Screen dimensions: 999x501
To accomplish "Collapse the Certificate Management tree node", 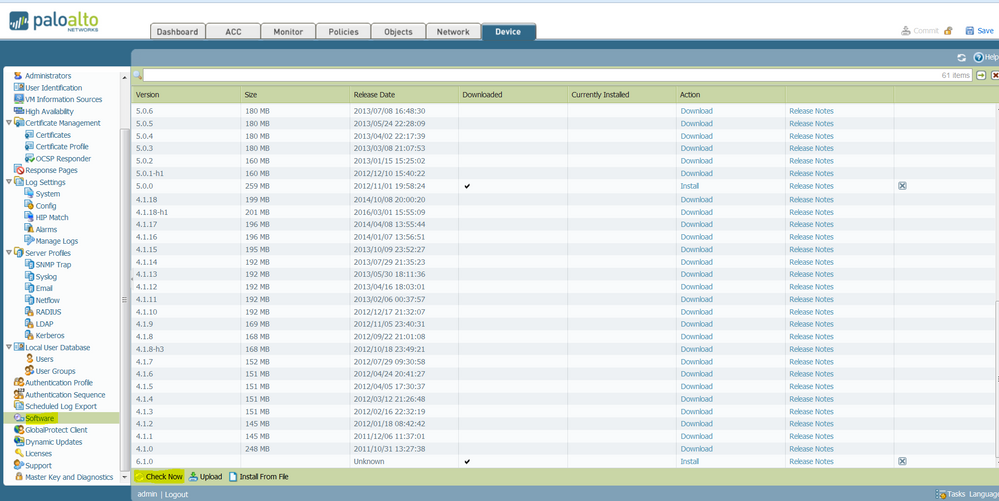I will (9, 123).
